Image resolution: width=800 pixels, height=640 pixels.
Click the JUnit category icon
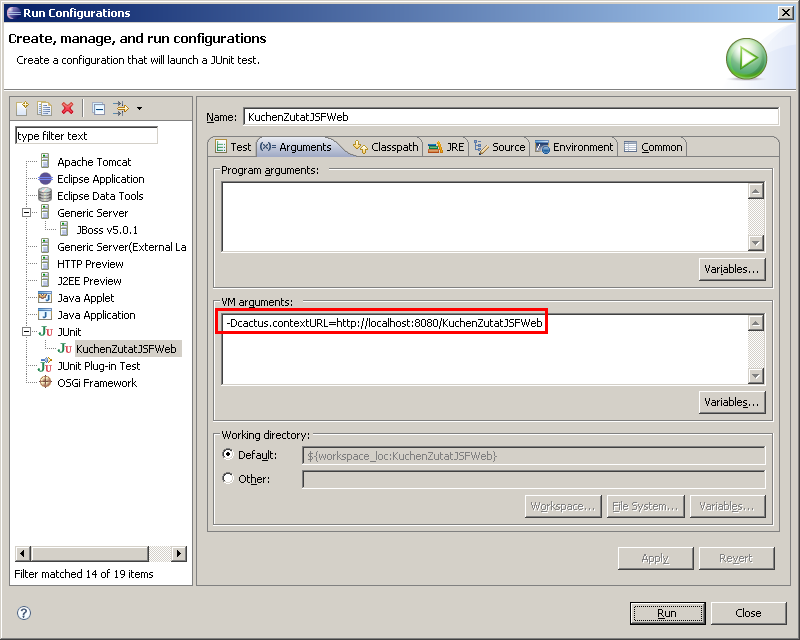tap(45, 332)
